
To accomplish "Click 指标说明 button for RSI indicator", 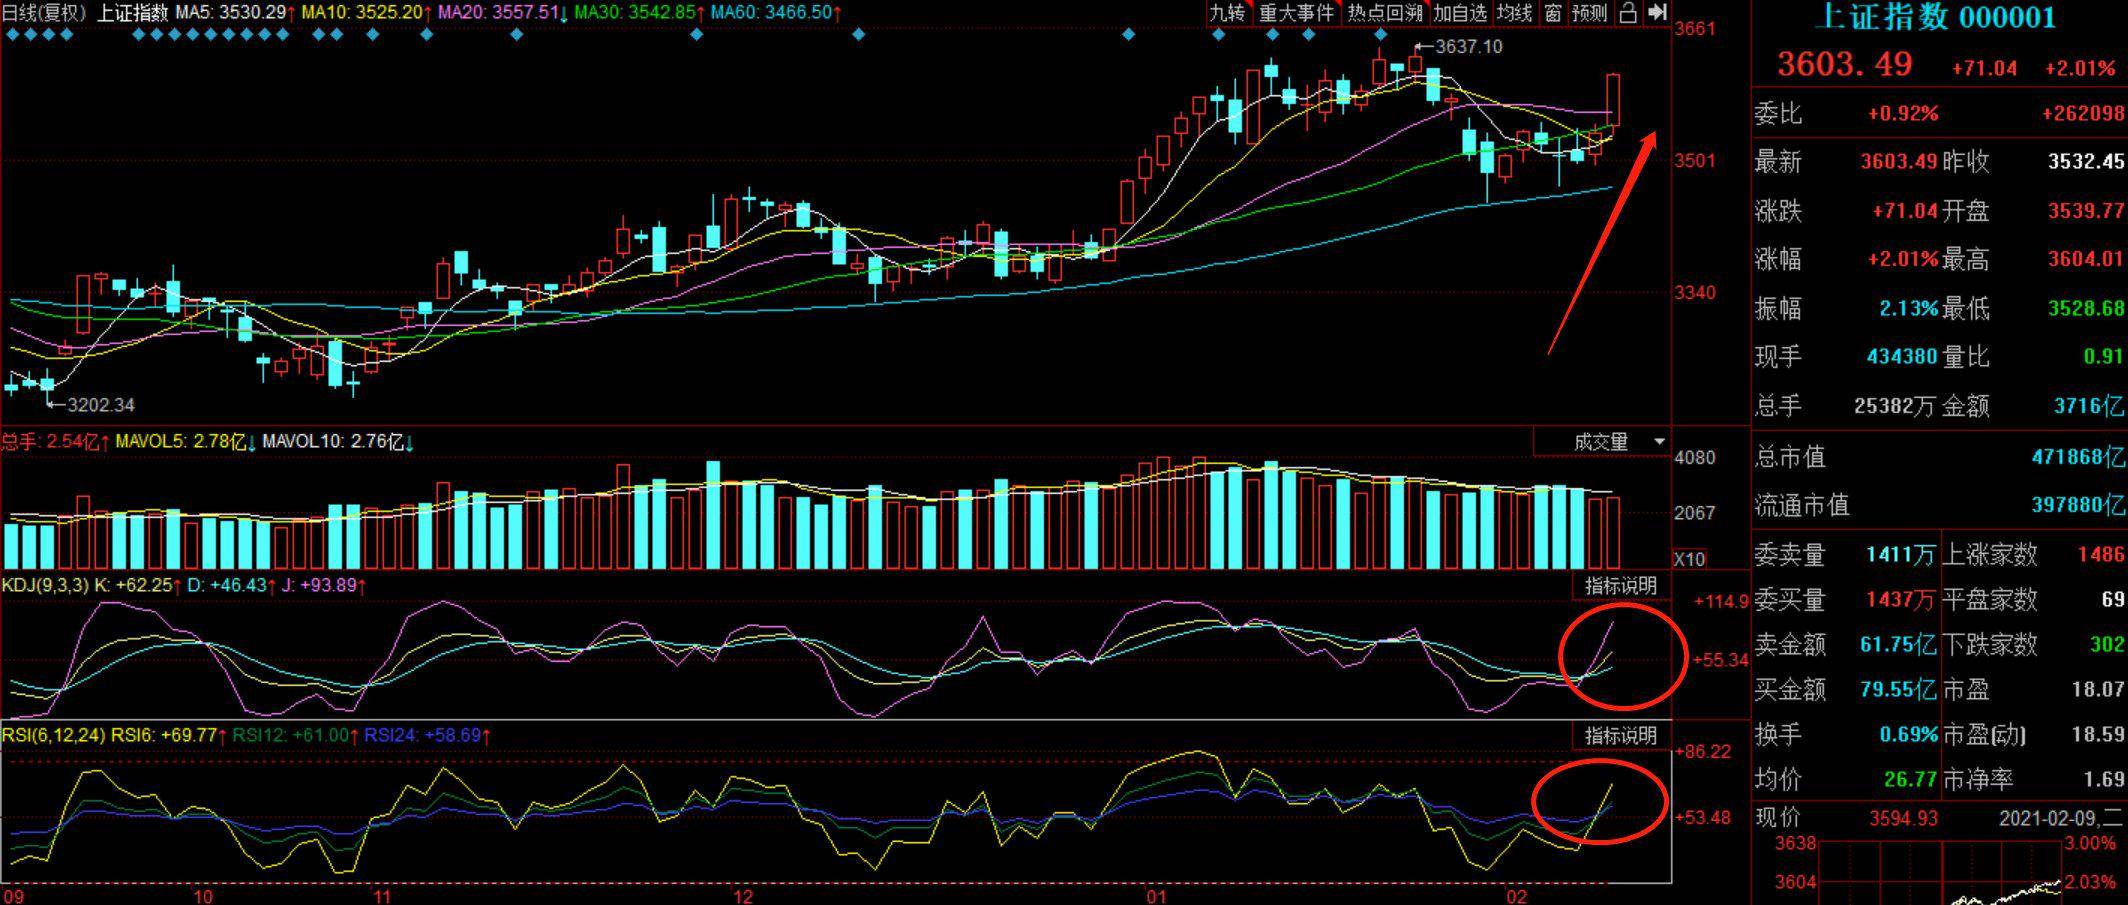I will click(x=1620, y=735).
